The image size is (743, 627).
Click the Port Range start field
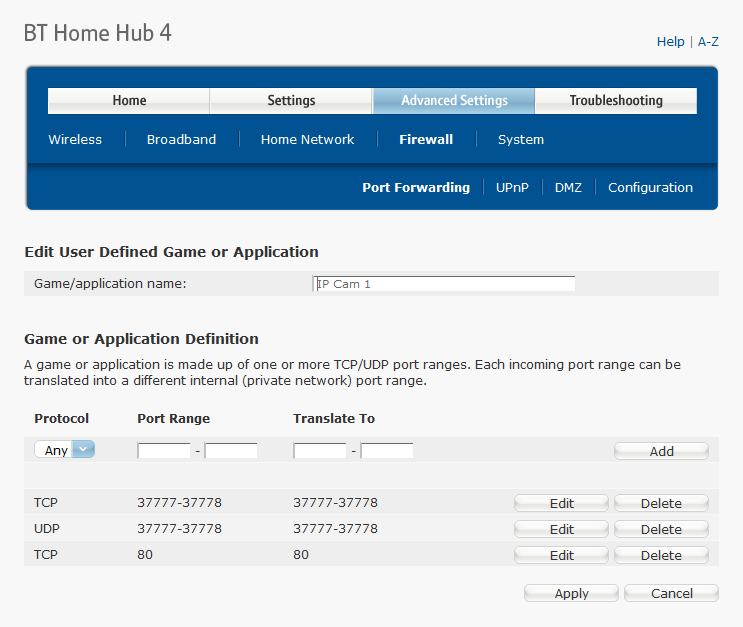tap(164, 450)
